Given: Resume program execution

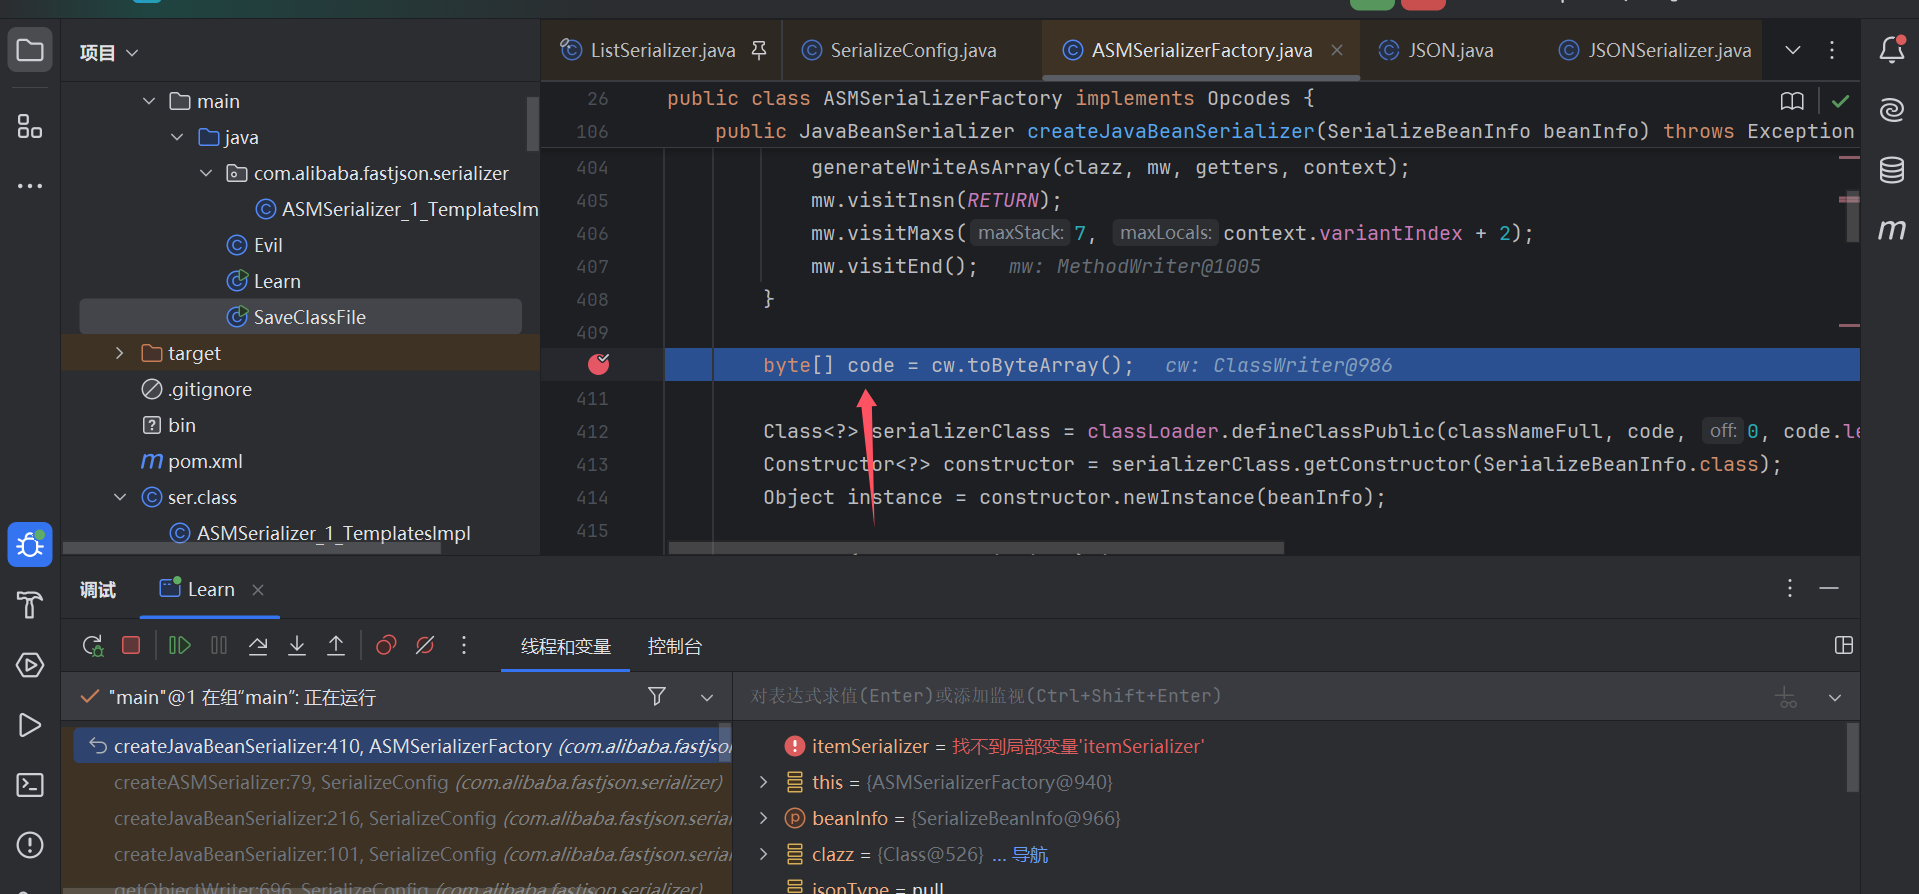Looking at the screenshot, I should [x=180, y=645].
